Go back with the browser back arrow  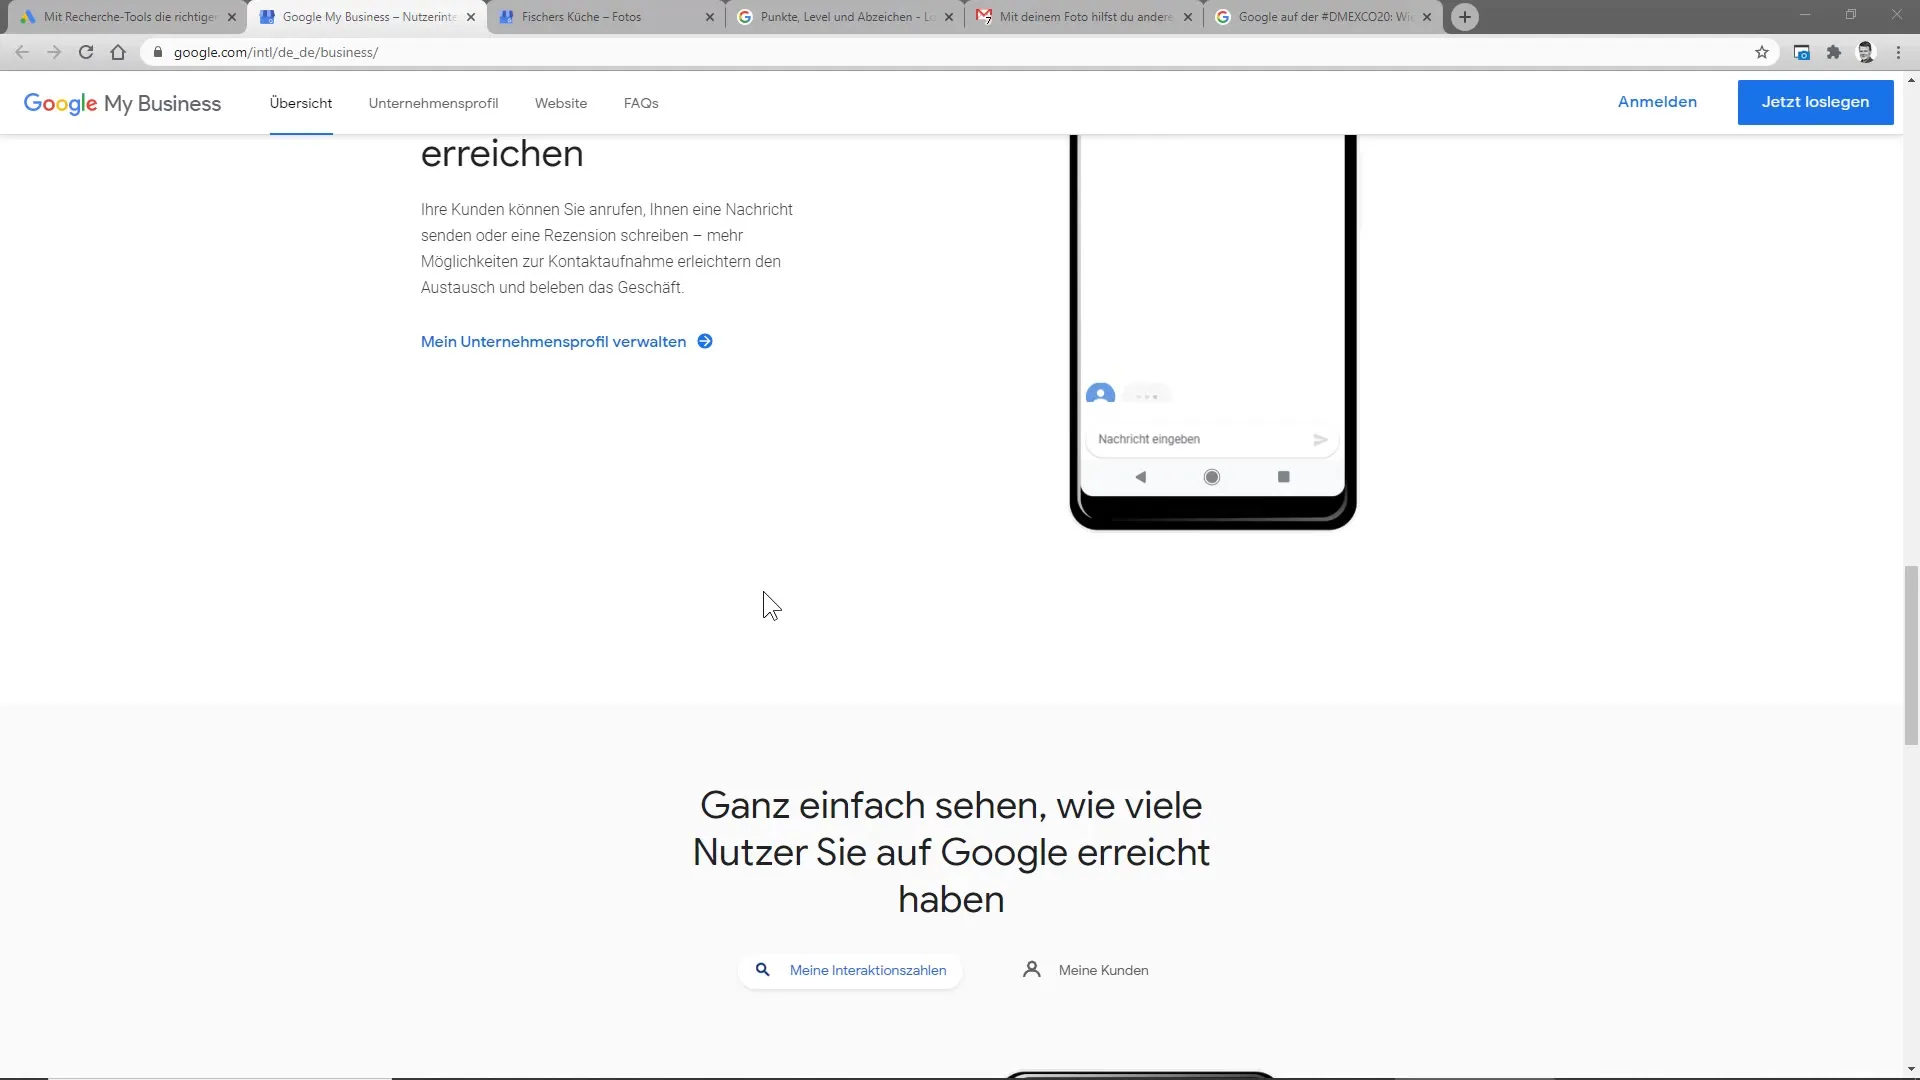click(22, 52)
